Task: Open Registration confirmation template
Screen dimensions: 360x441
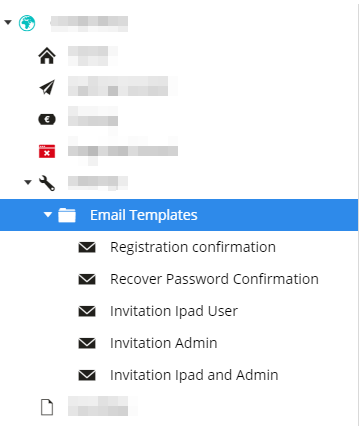Action: [x=193, y=247]
